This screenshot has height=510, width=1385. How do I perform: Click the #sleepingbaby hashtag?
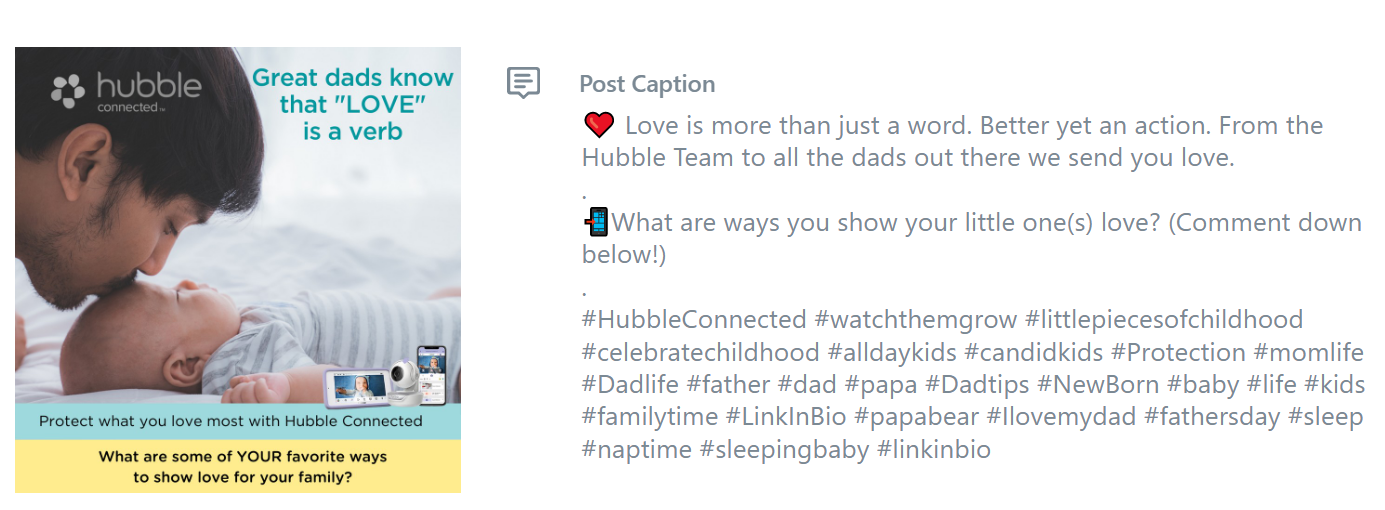(784, 450)
